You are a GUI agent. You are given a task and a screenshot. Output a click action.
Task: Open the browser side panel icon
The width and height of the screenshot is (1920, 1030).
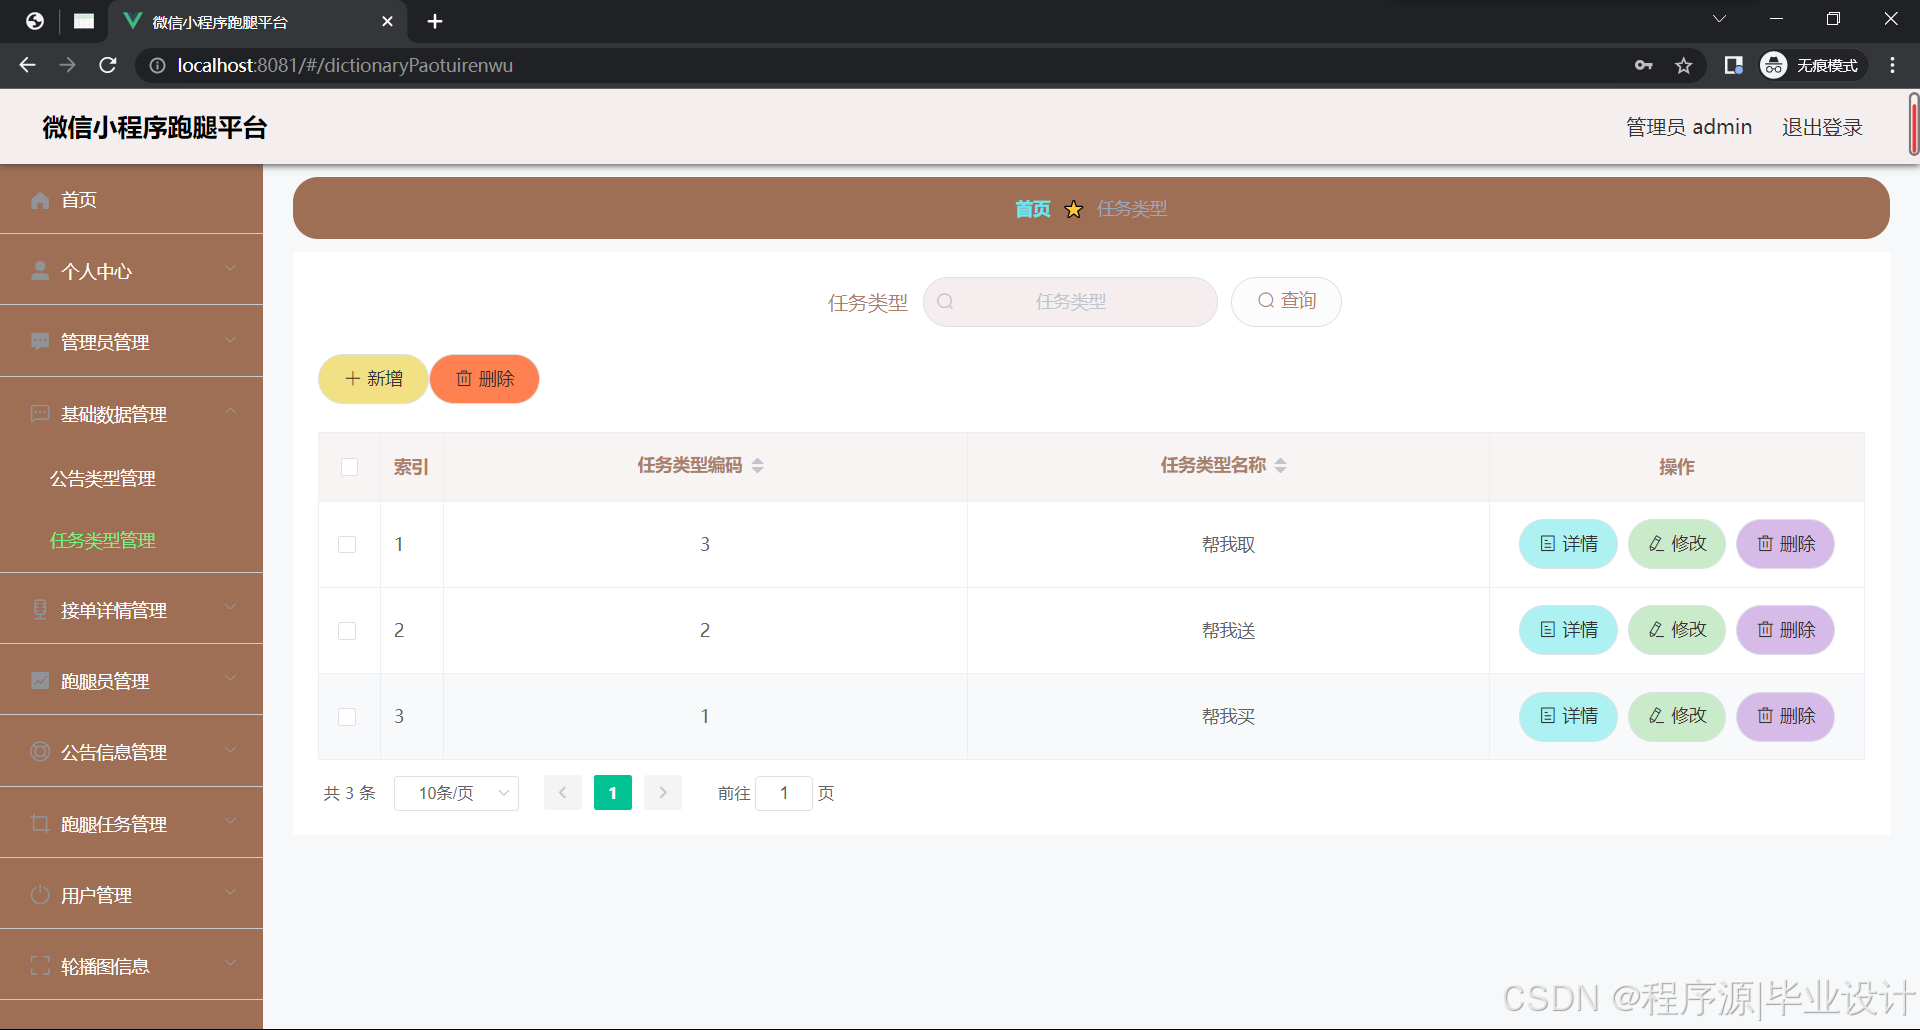(x=1733, y=65)
